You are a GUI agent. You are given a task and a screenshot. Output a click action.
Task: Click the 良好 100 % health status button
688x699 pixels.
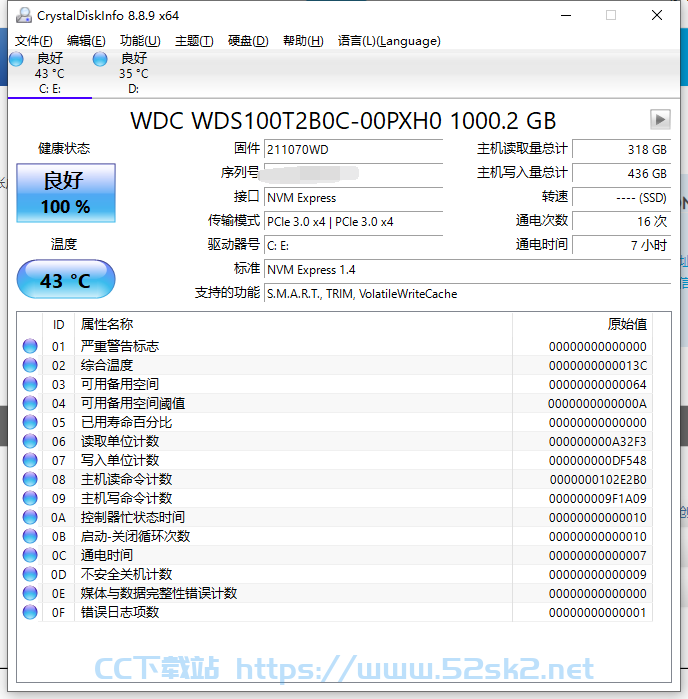[x=66, y=193]
